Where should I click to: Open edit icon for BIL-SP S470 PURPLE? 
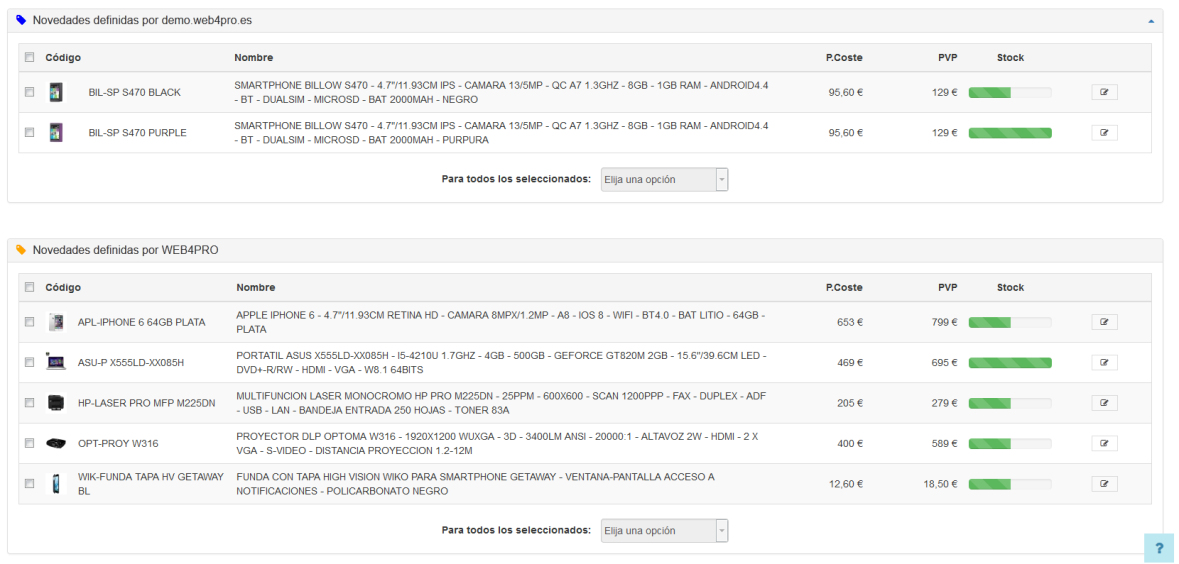(1105, 132)
